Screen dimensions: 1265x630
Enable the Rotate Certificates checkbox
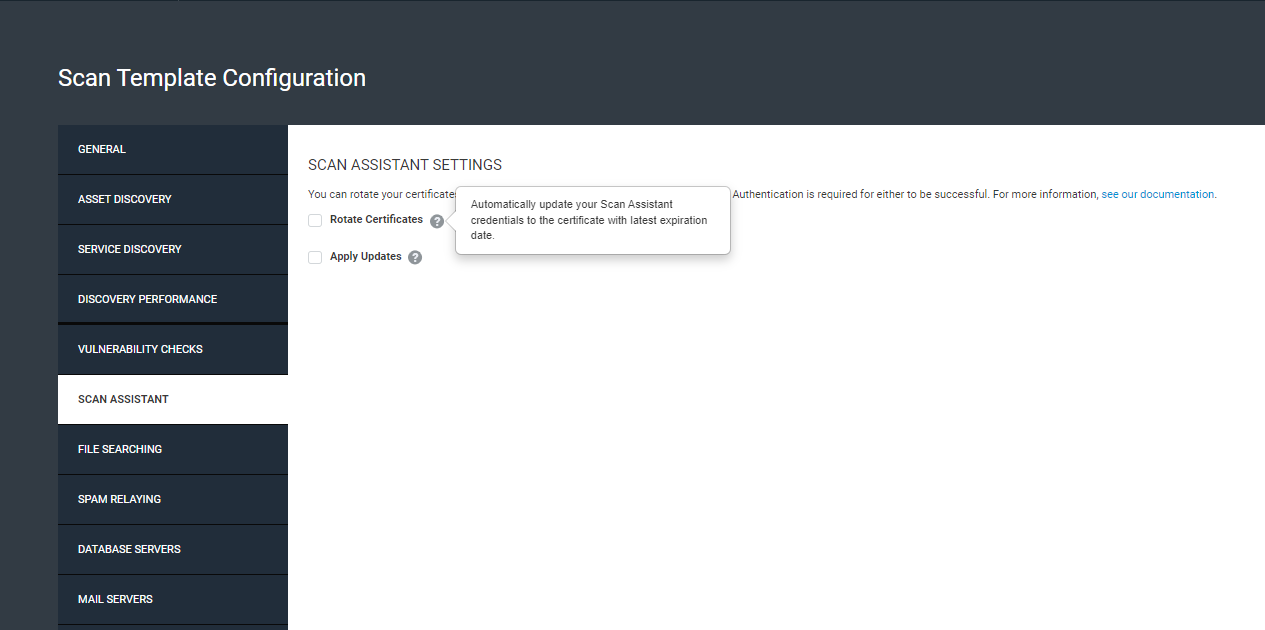(x=315, y=221)
